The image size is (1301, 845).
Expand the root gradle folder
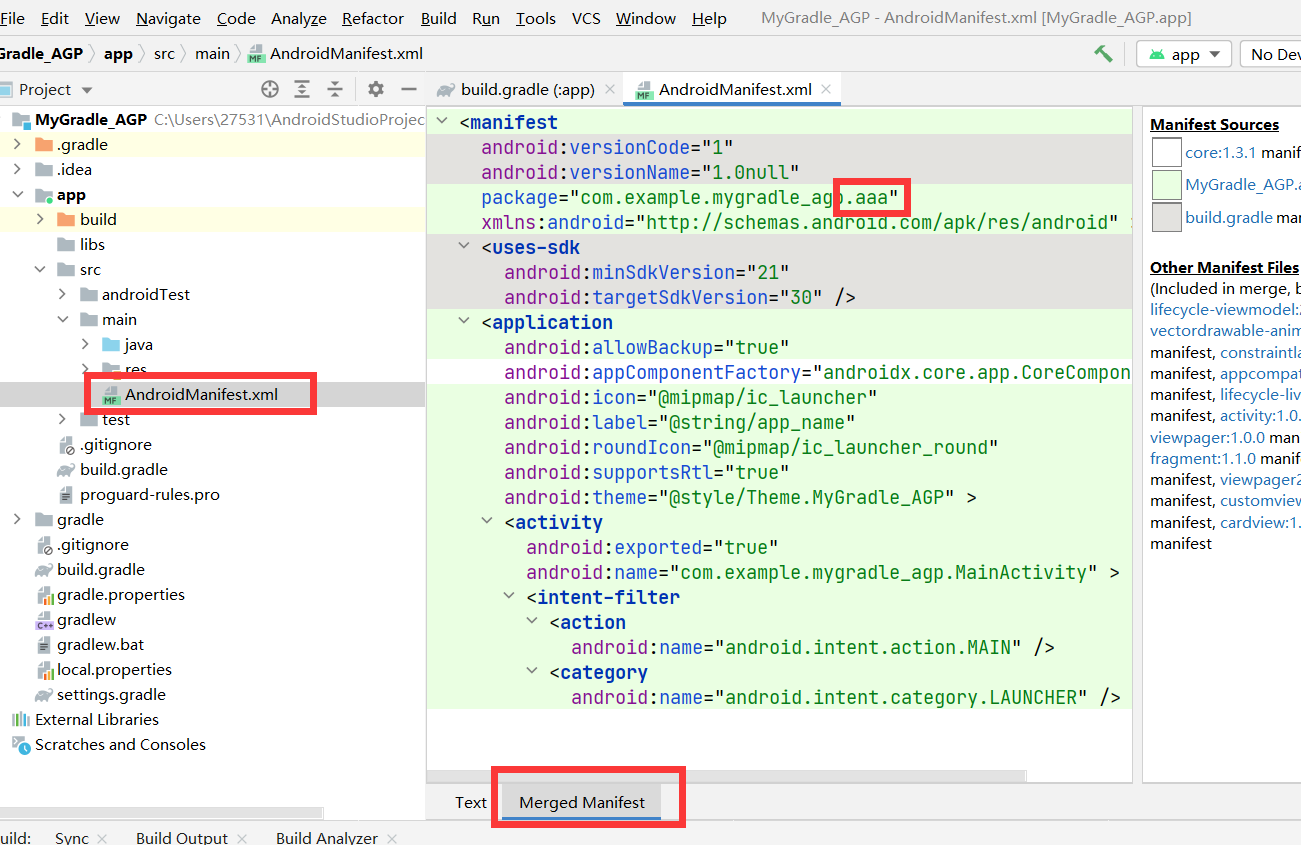click(17, 519)
